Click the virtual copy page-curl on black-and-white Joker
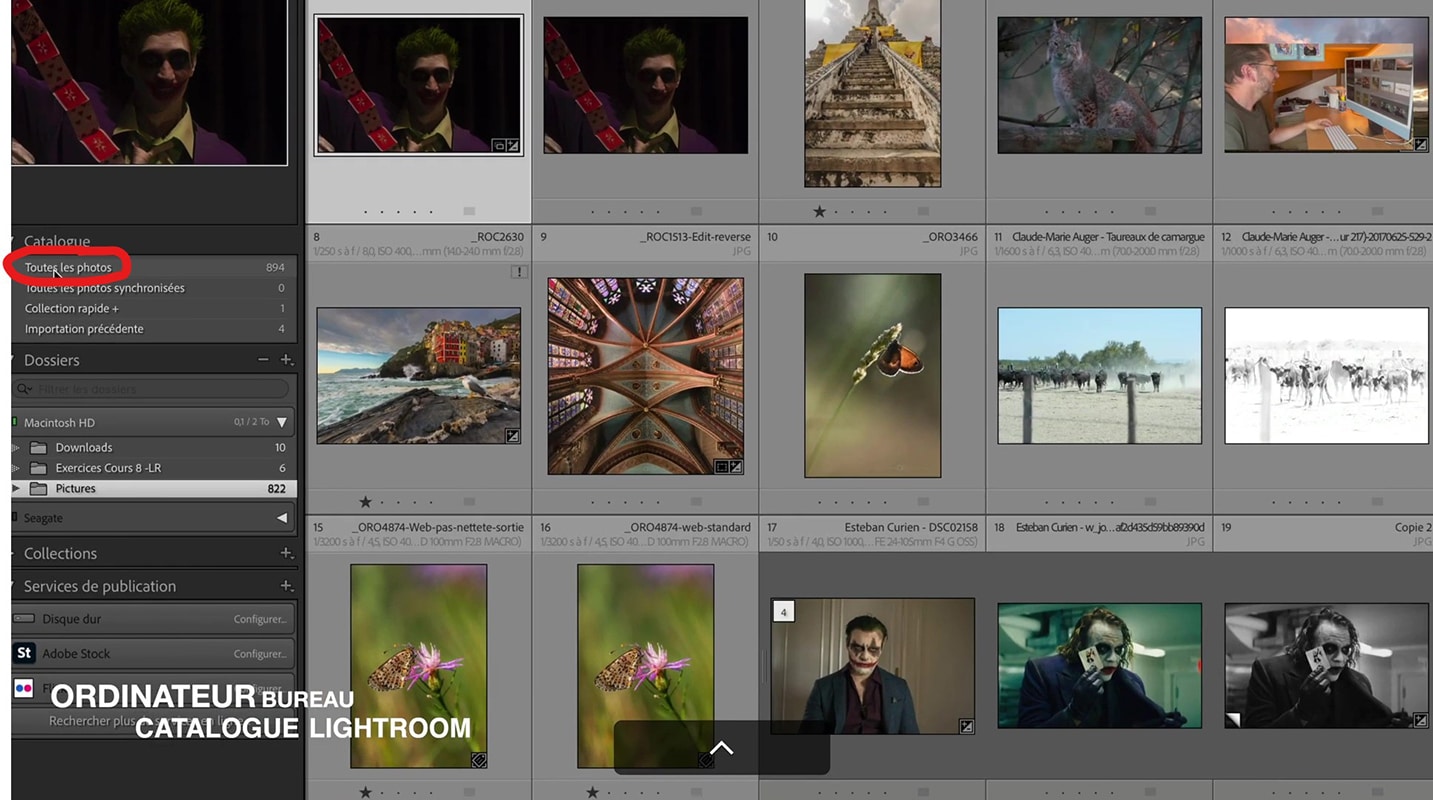 click(x=1232, y=720)
